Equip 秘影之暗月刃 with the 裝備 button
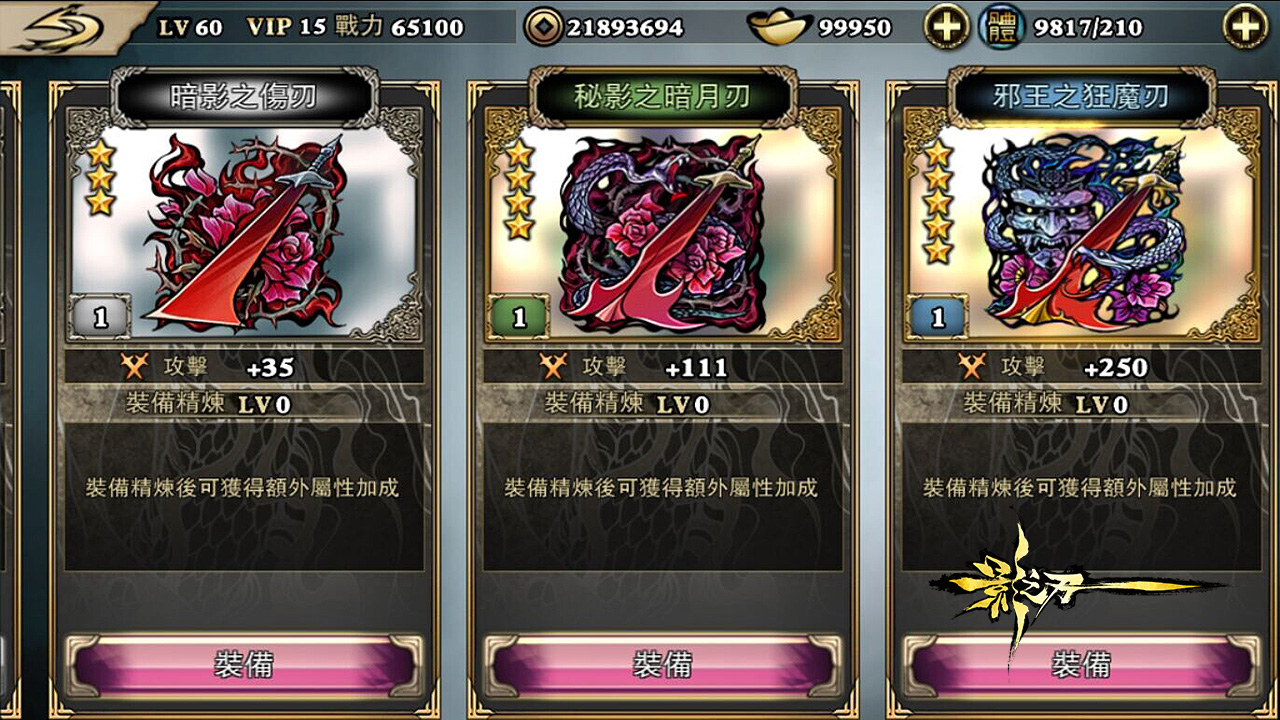1280x720 pixels. click(x=663, y=665)
